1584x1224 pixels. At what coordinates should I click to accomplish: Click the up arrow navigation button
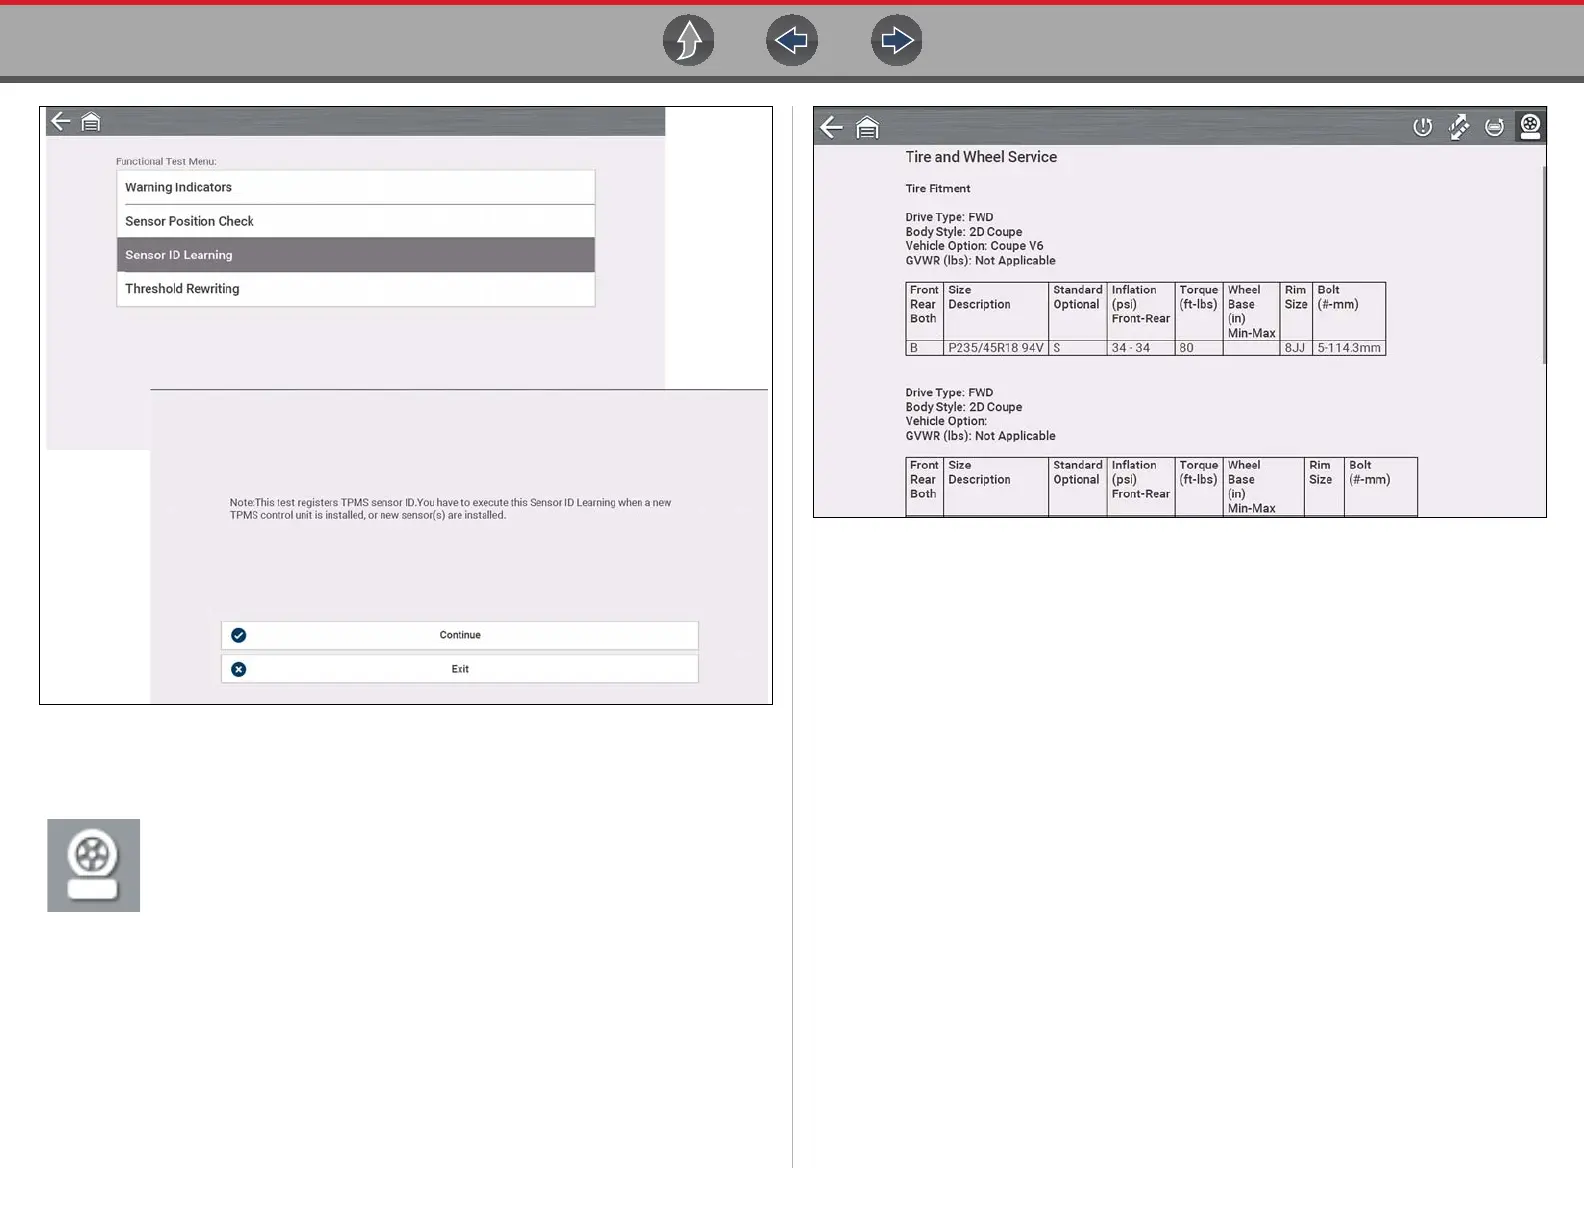coord(689,41)
